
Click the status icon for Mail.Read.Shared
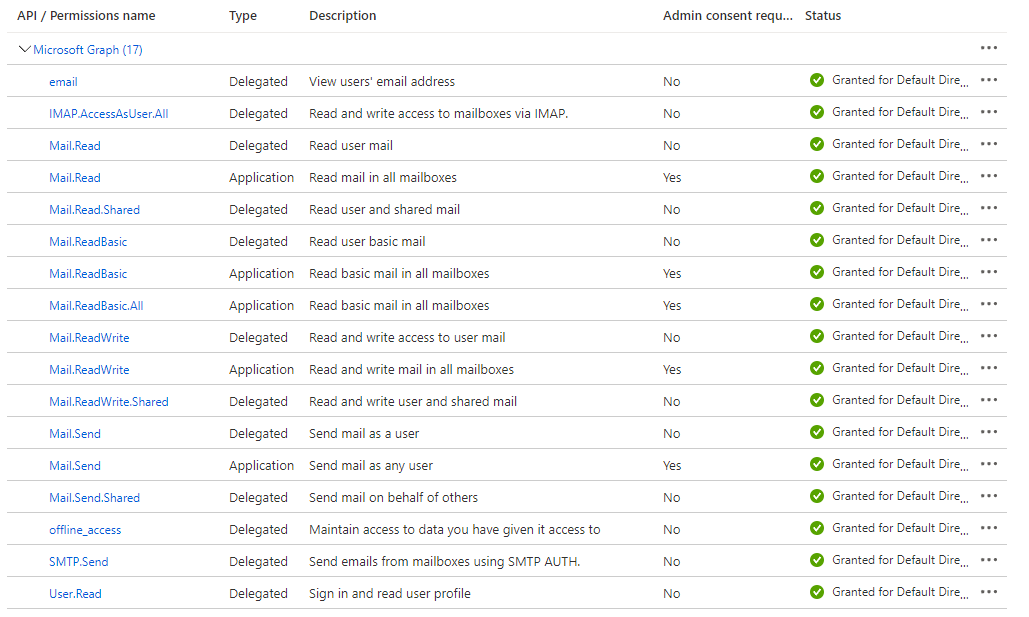[818, 208]
